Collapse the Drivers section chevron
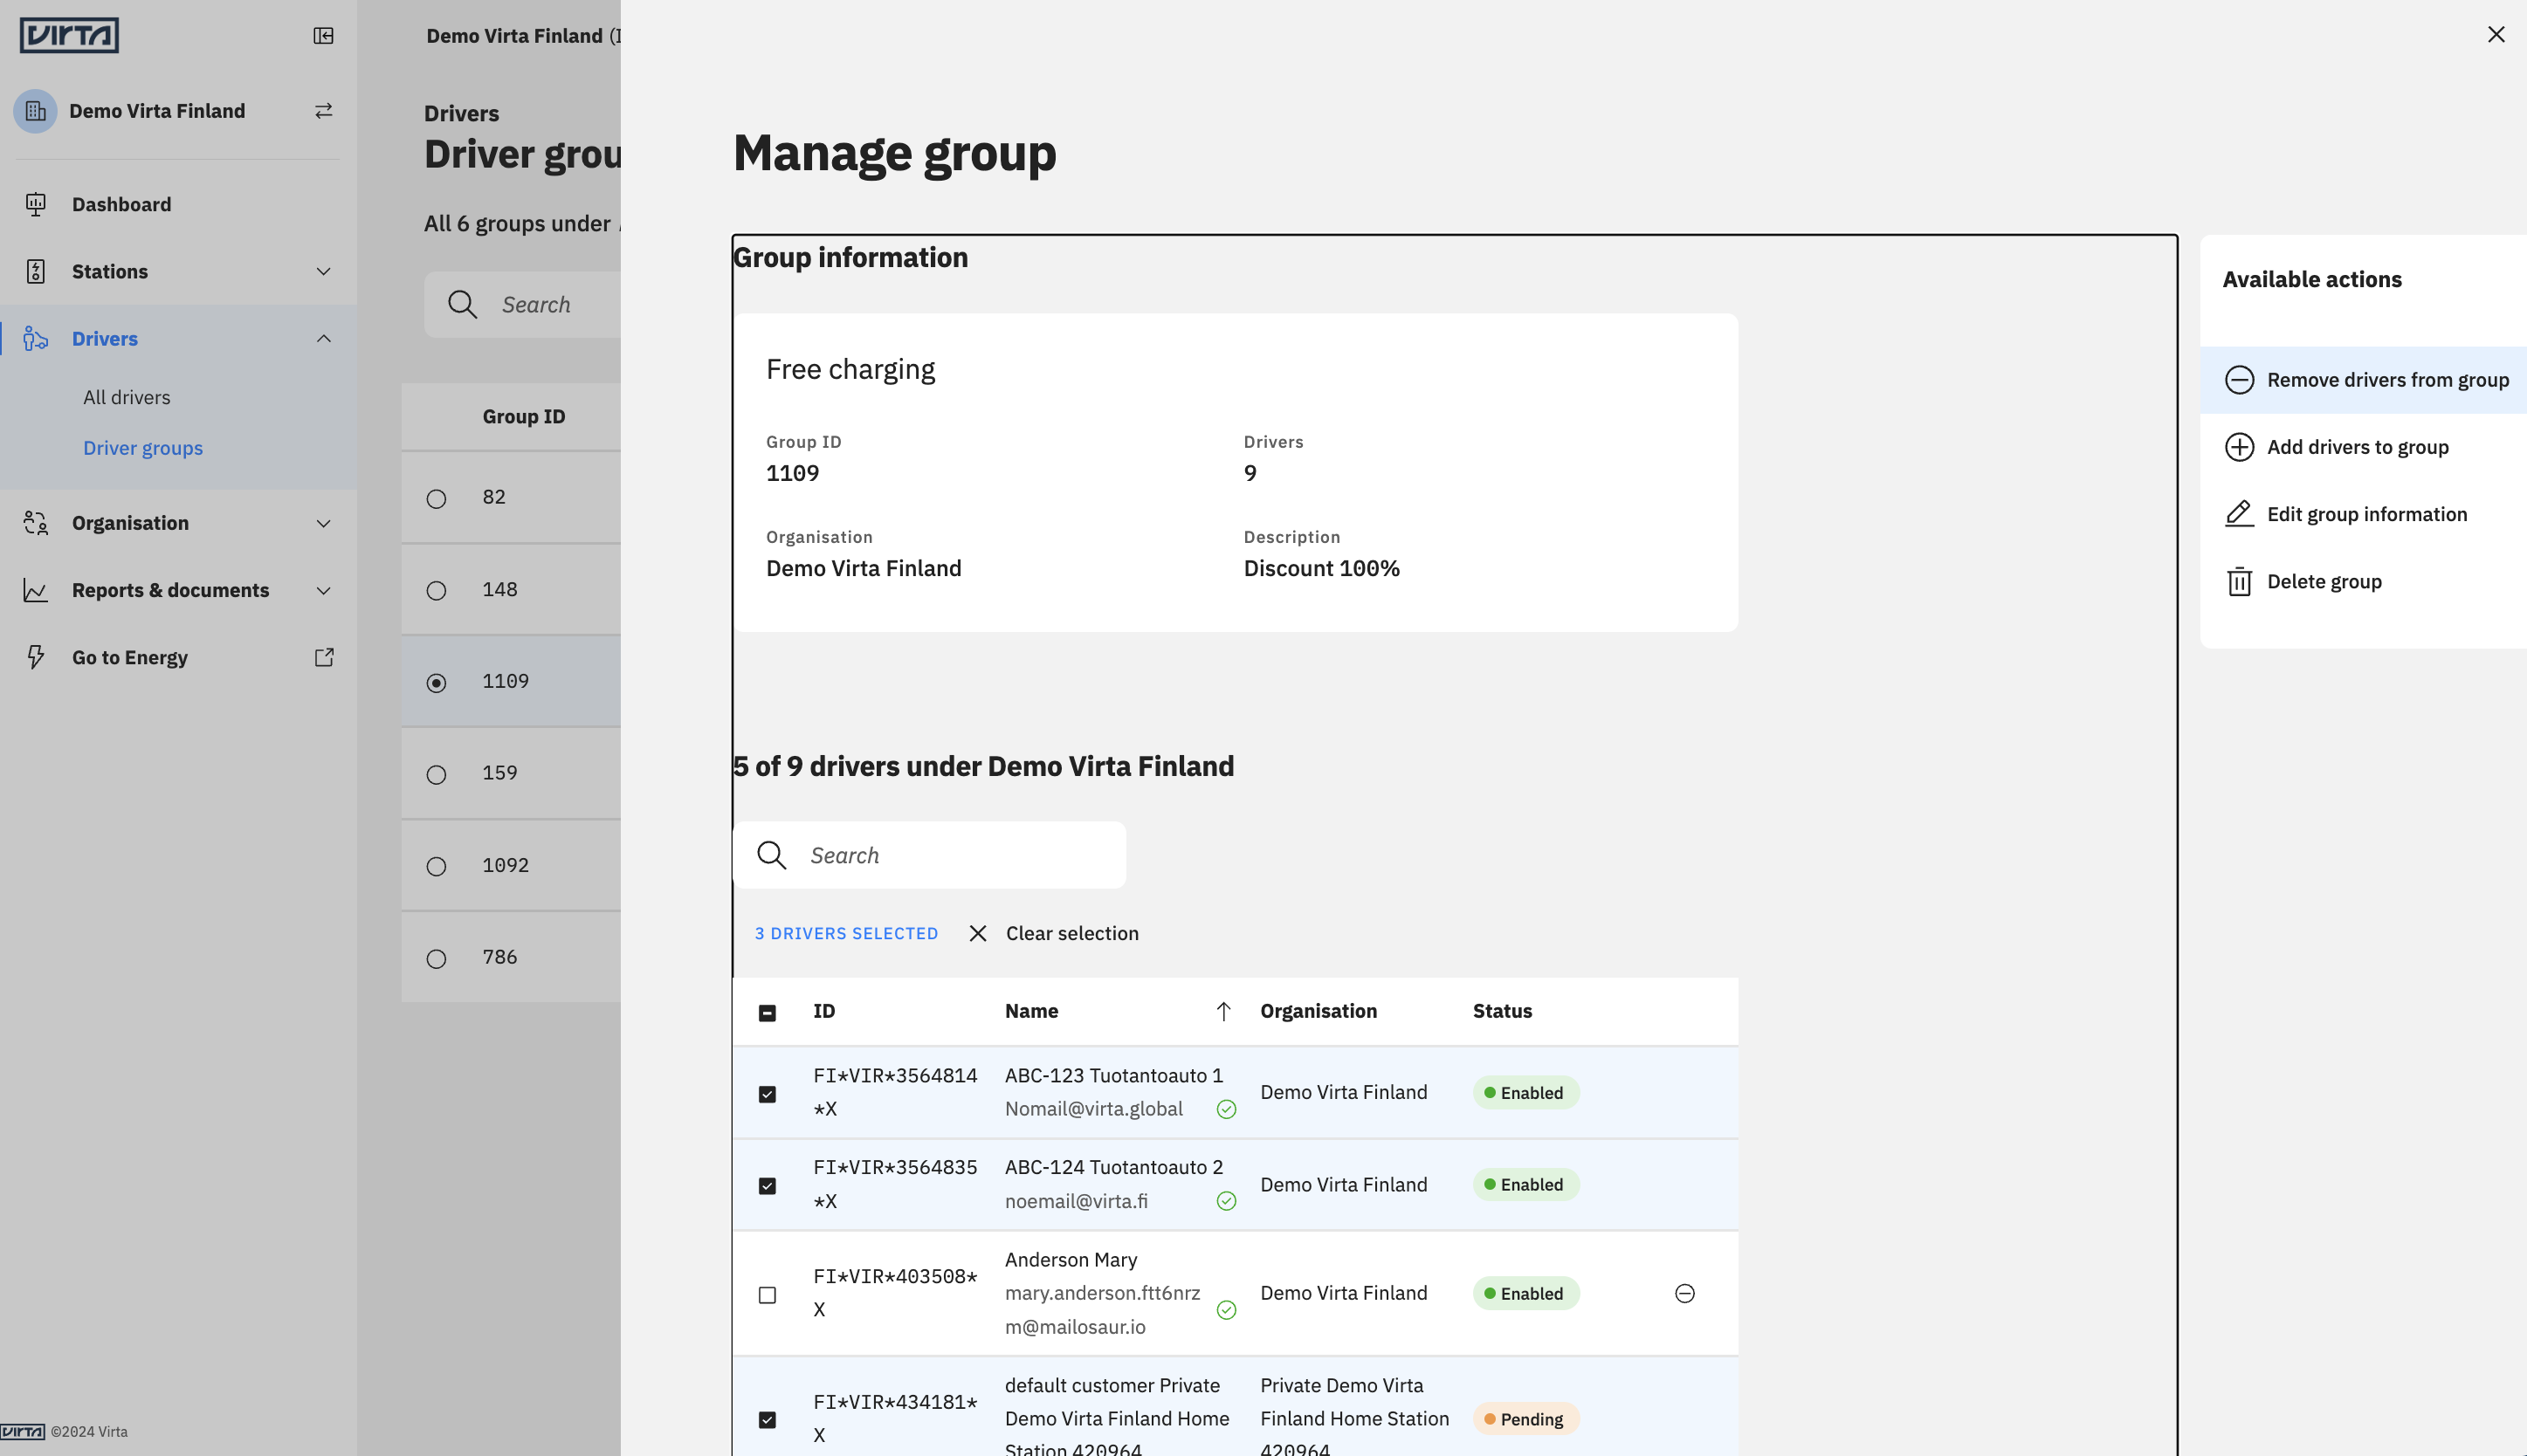This screenshot has width=2527, height=1456. pyautogui.click(x=323, y=338)
